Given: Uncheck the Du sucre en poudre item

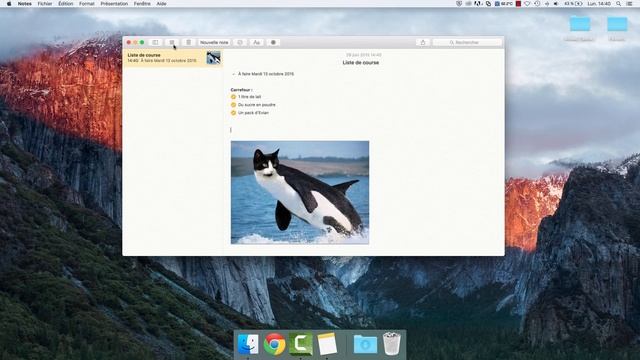Looking at the screenshot, I should tap(233, 105).
